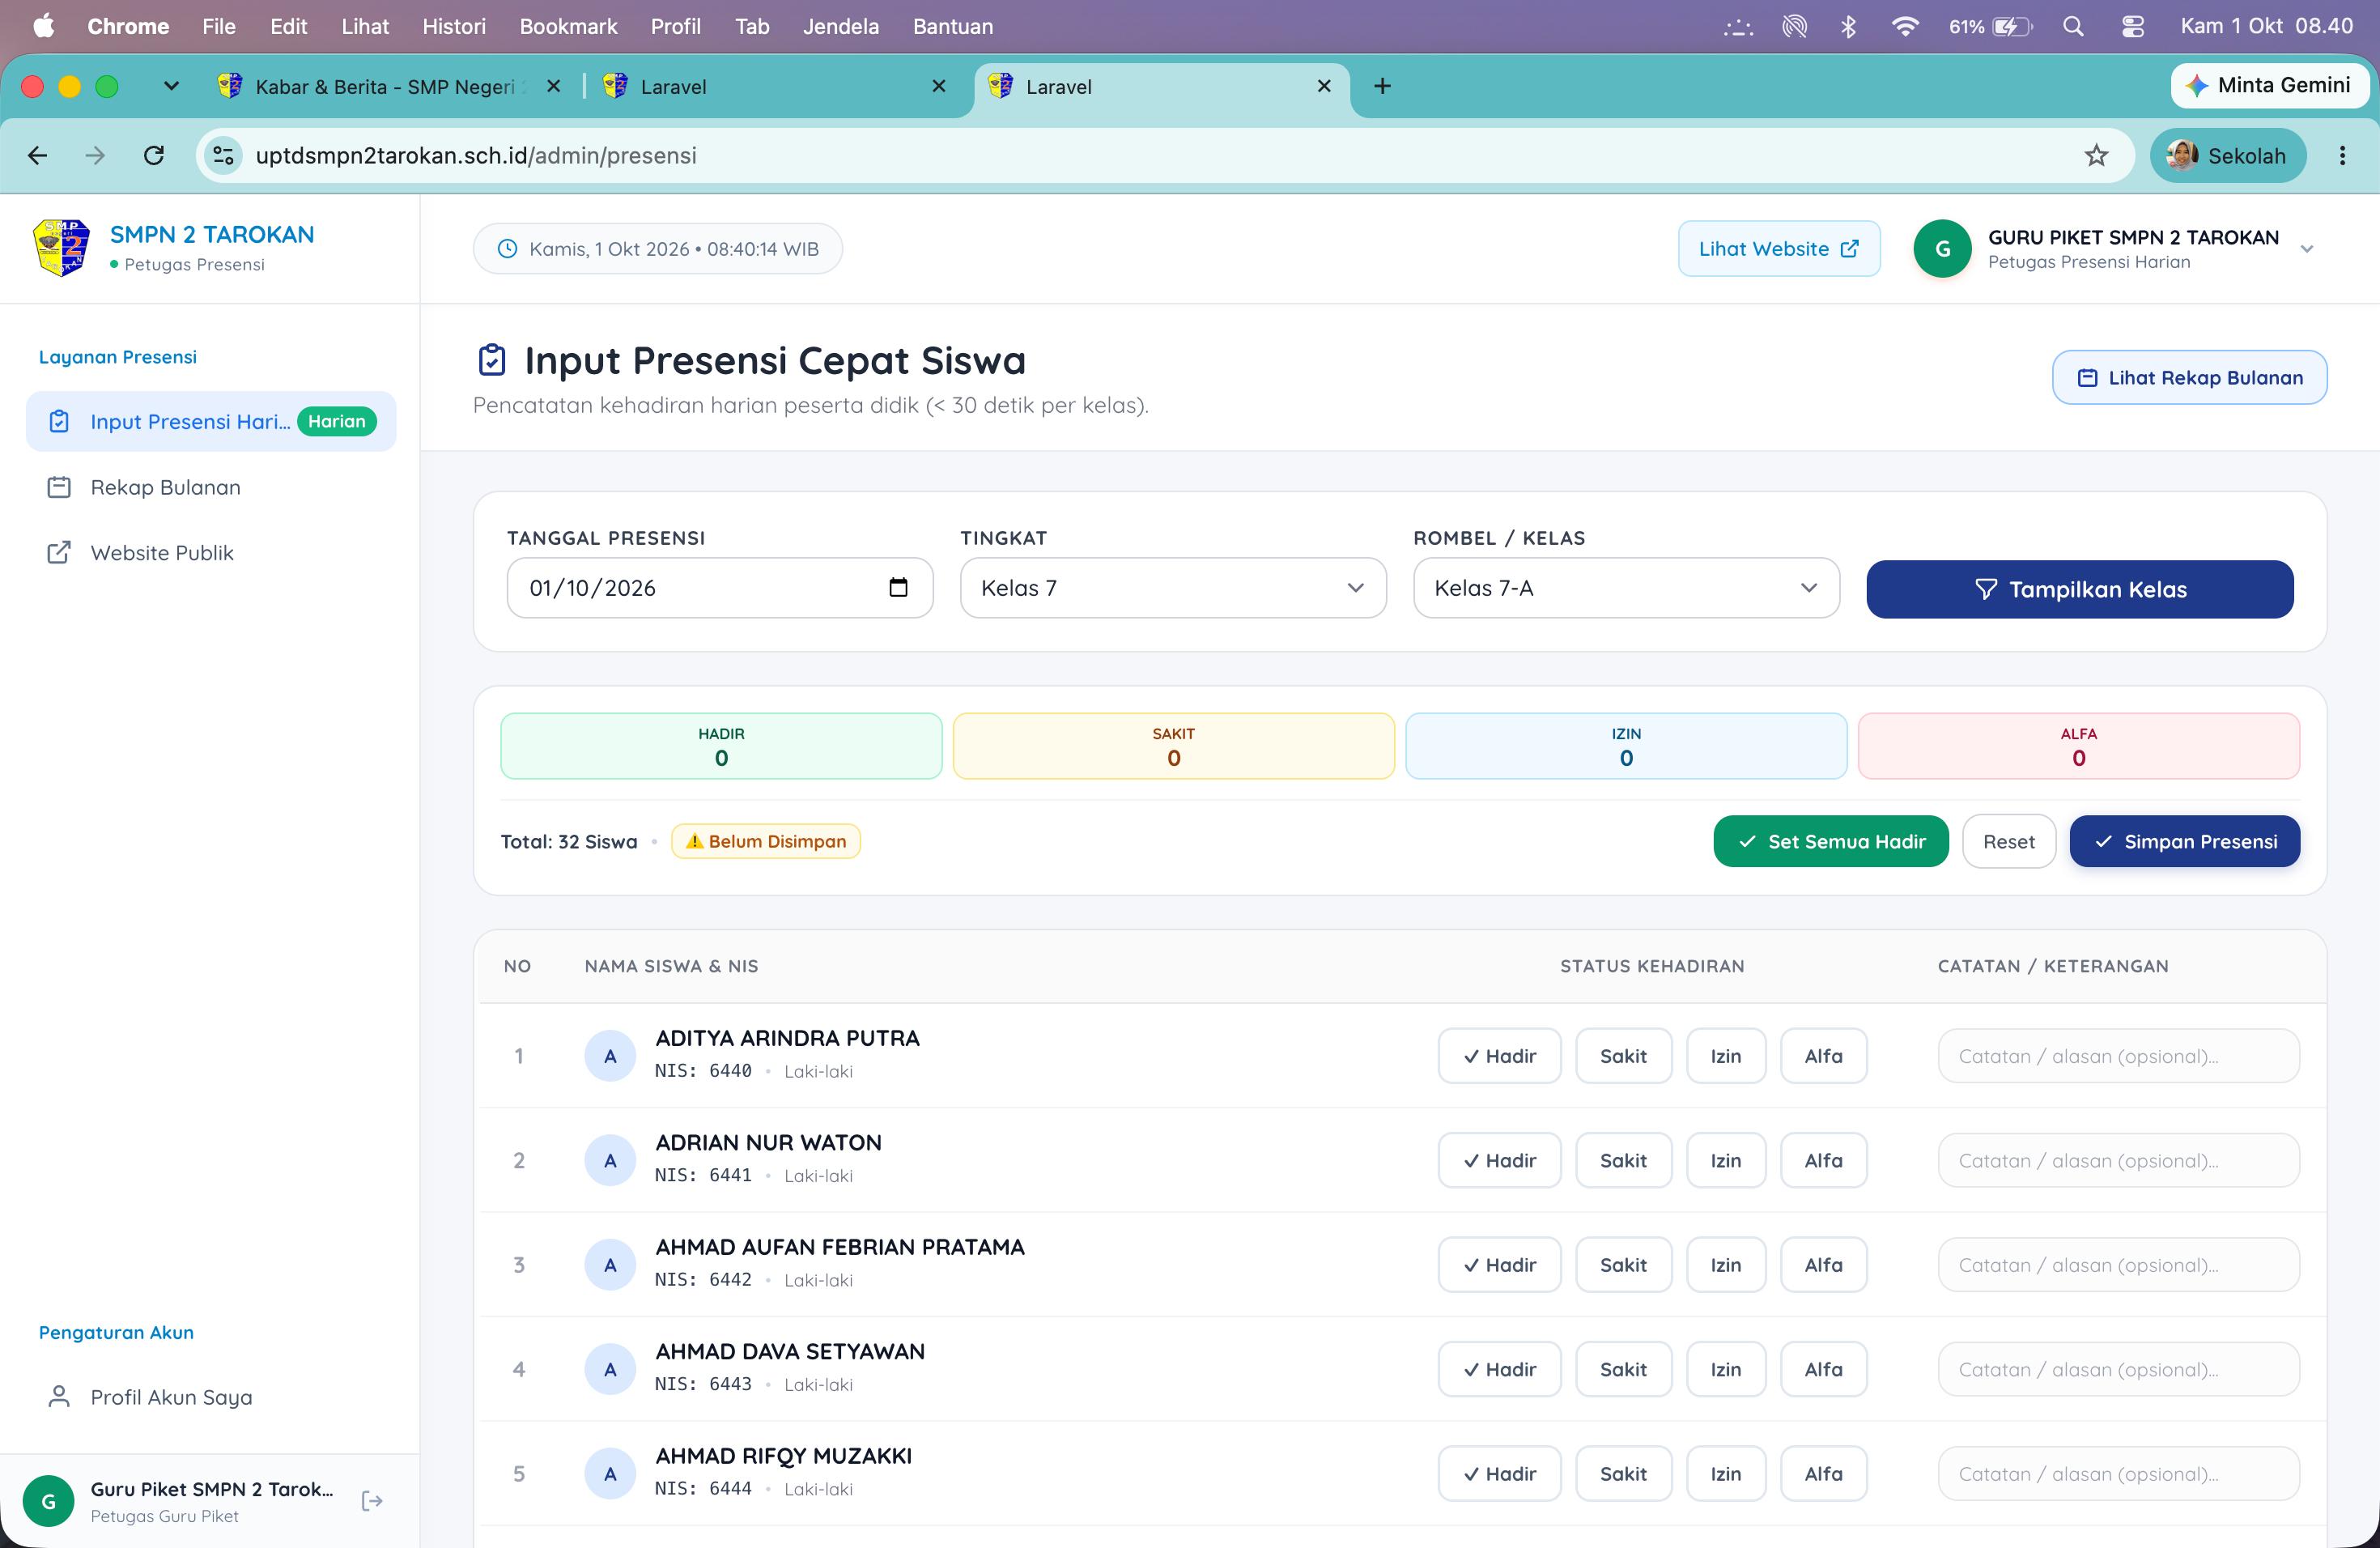Image resolution: width=2380 pixels, height=1548 pixels.
Task: Open Chrome three-dot menu
Action: [2342, 155]
